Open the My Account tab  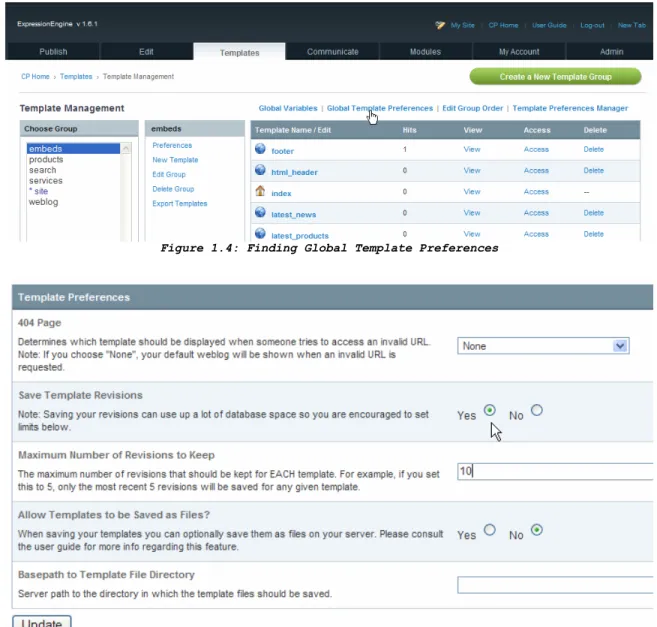point(519,52)
